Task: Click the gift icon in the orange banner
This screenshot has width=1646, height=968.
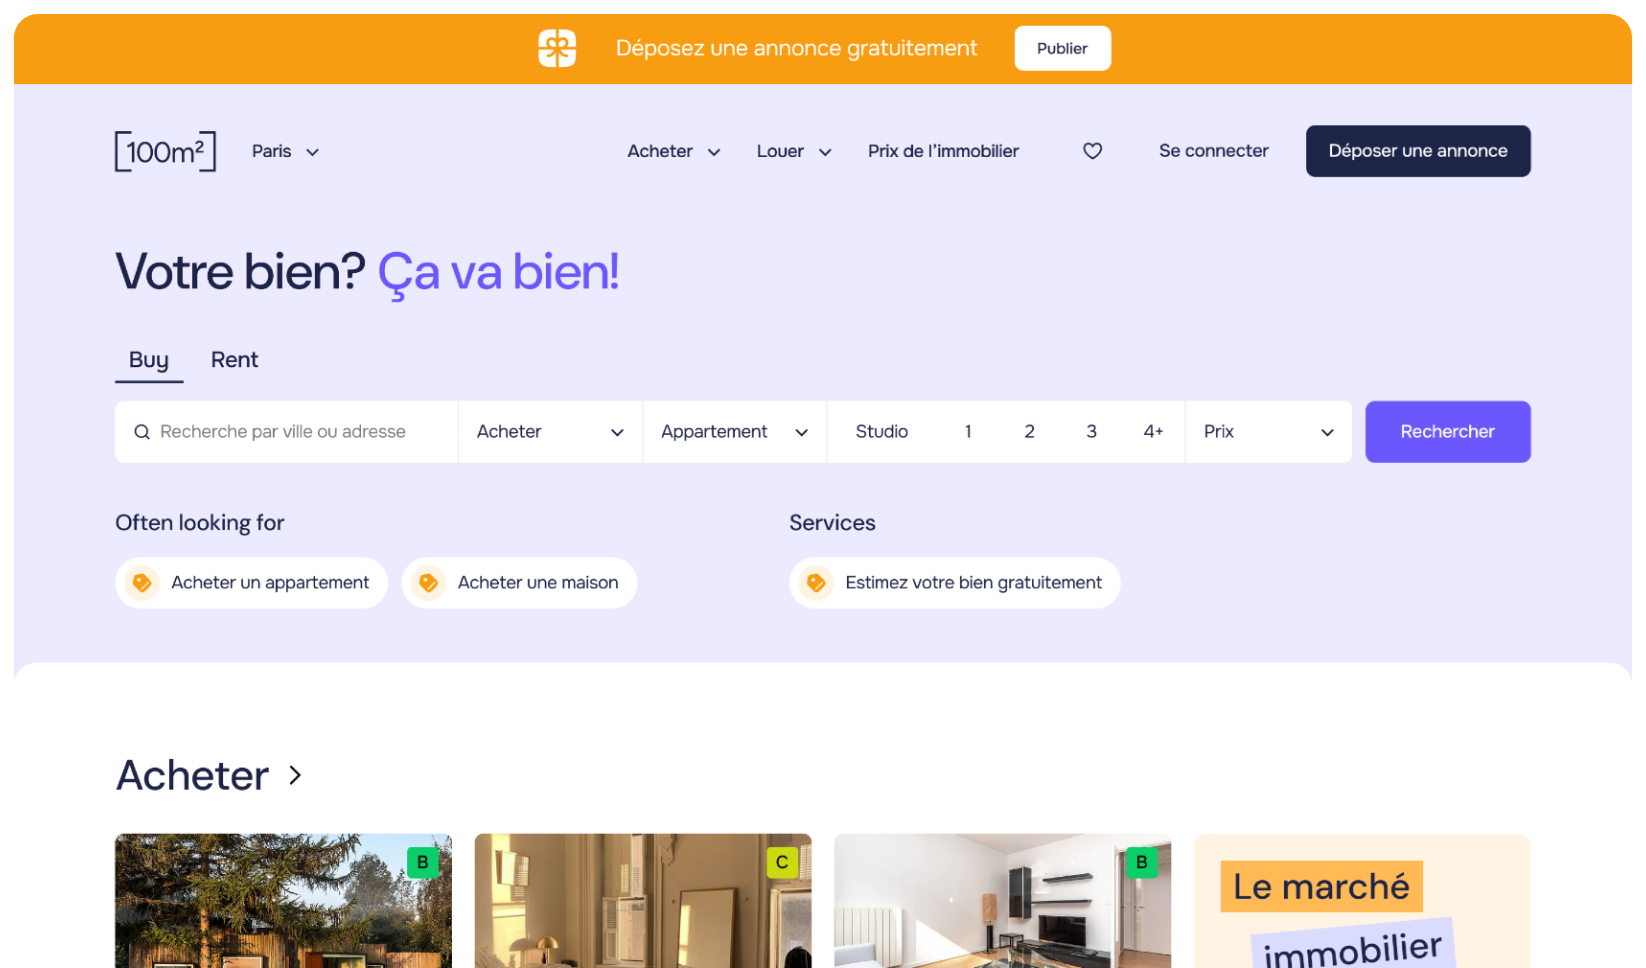Action: click(x=557, y=48)
